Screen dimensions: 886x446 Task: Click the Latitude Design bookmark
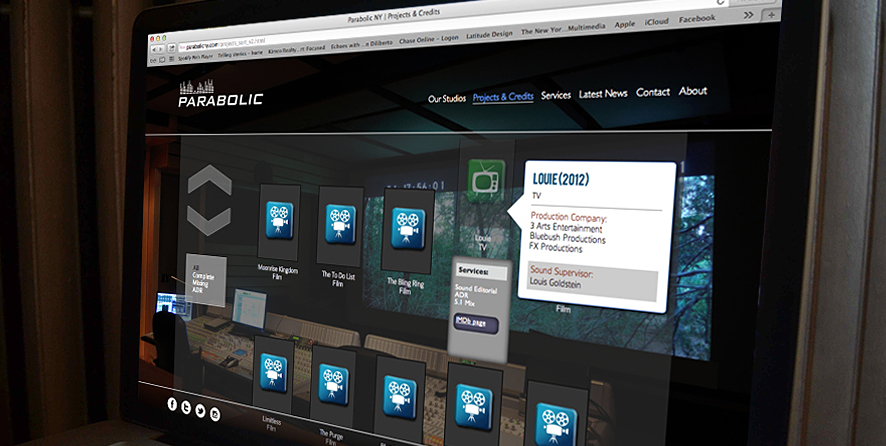489,35
